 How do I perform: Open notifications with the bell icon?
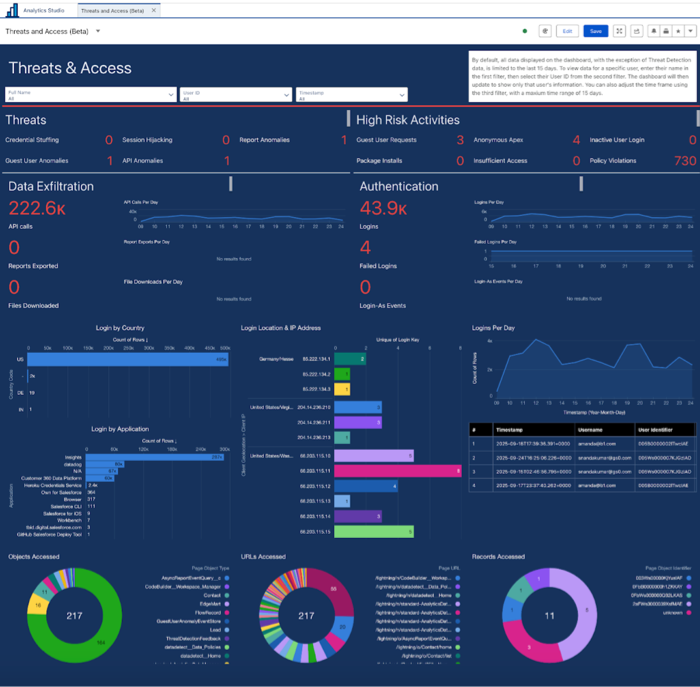tap(654, 31)
